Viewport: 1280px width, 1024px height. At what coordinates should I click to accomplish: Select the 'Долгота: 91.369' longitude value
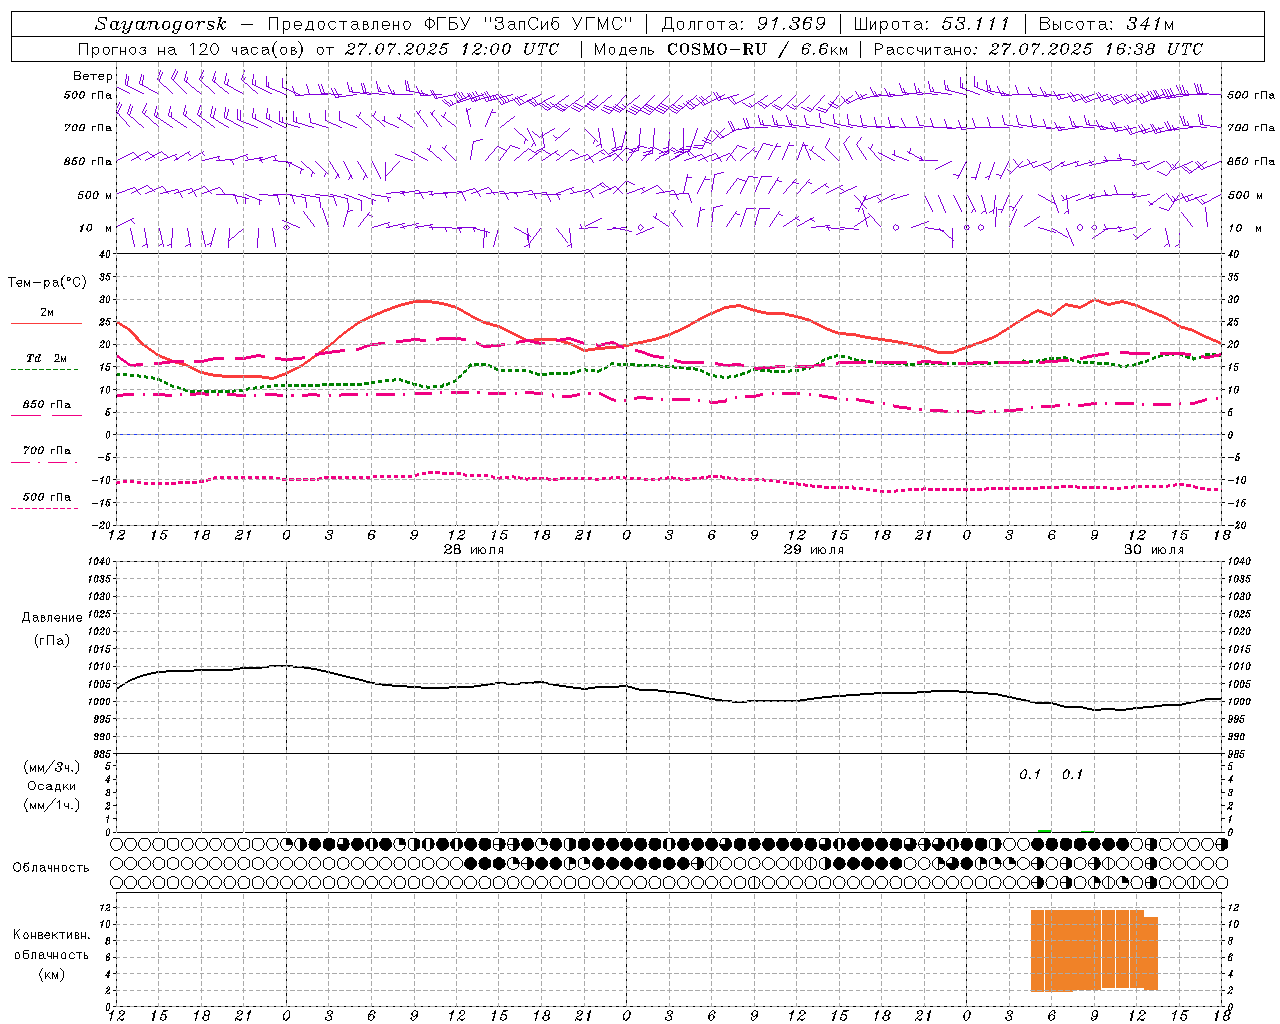tap(744, 24)
